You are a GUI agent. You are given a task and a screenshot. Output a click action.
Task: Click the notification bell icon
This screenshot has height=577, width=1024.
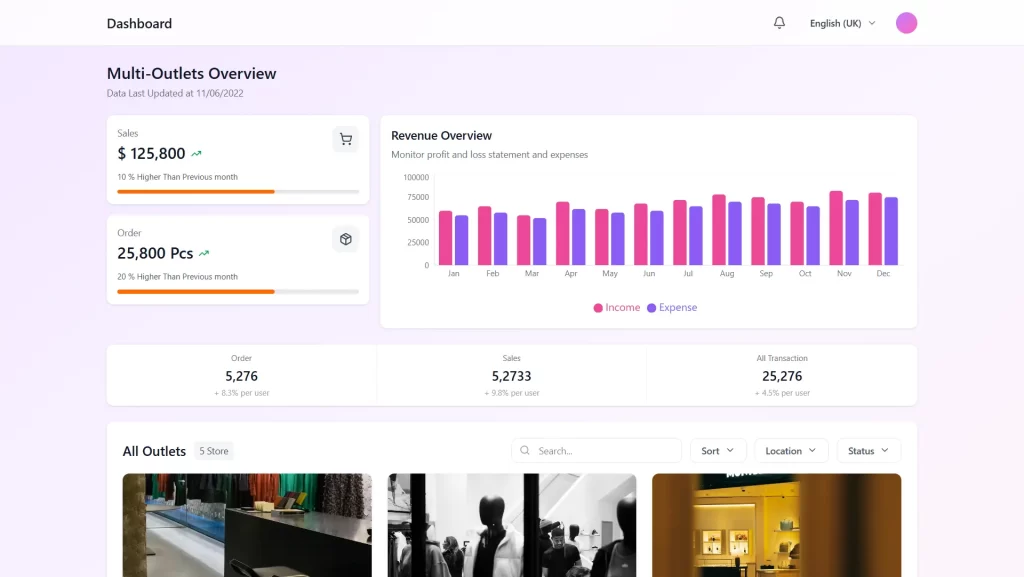780,22
